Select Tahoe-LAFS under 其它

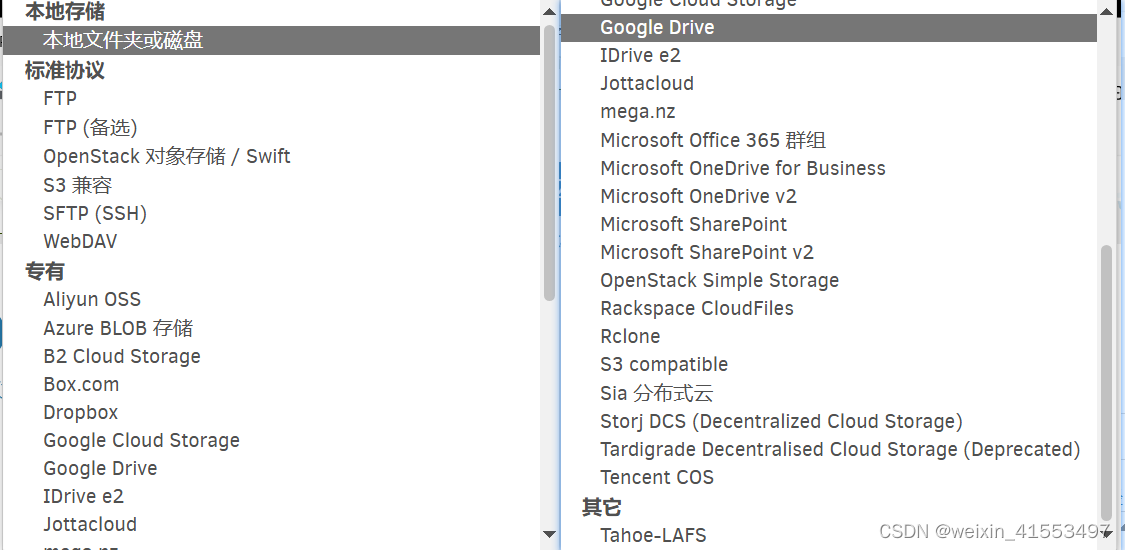[653, 535]
